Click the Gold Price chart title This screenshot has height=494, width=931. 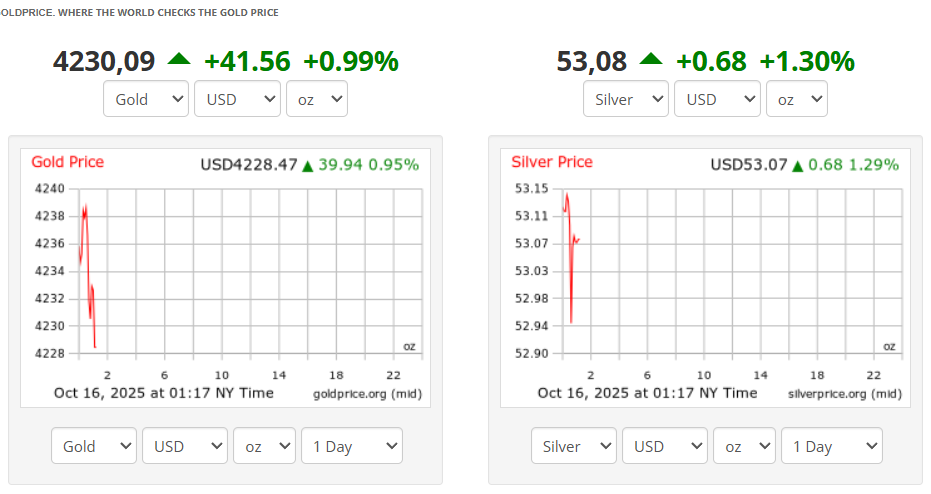point(67,162)
